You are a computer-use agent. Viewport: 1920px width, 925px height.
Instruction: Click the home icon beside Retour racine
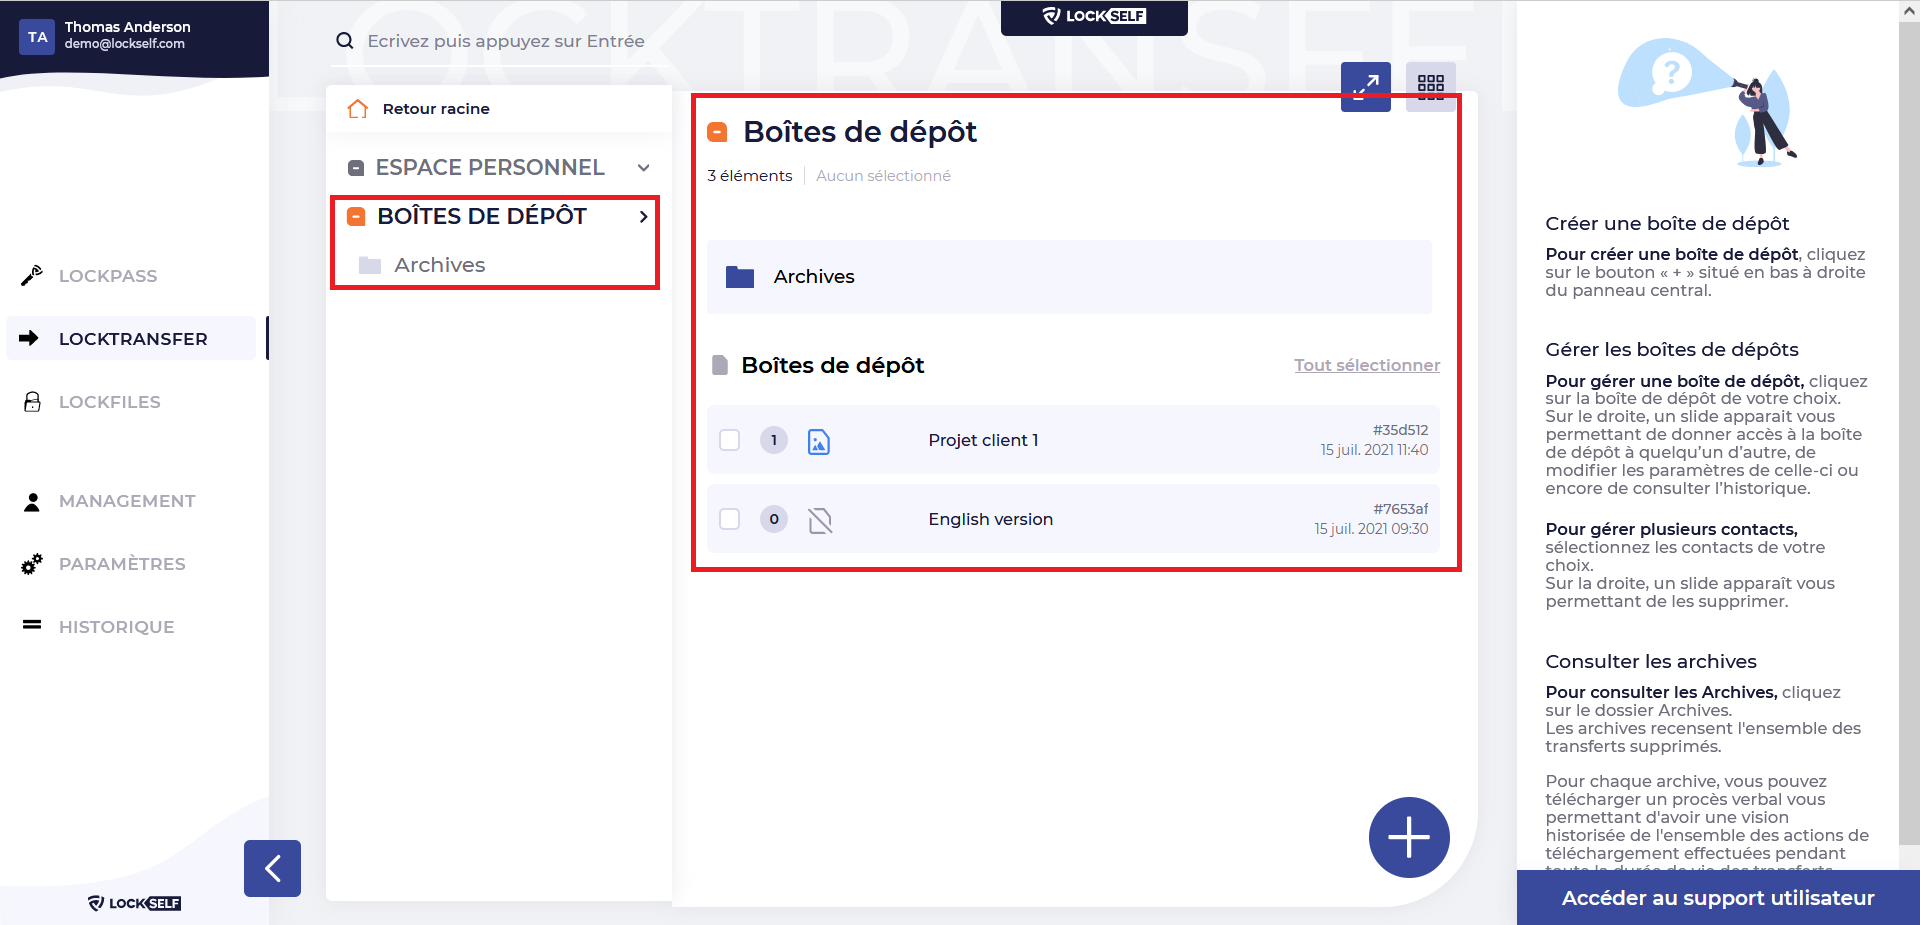point(358,109)
